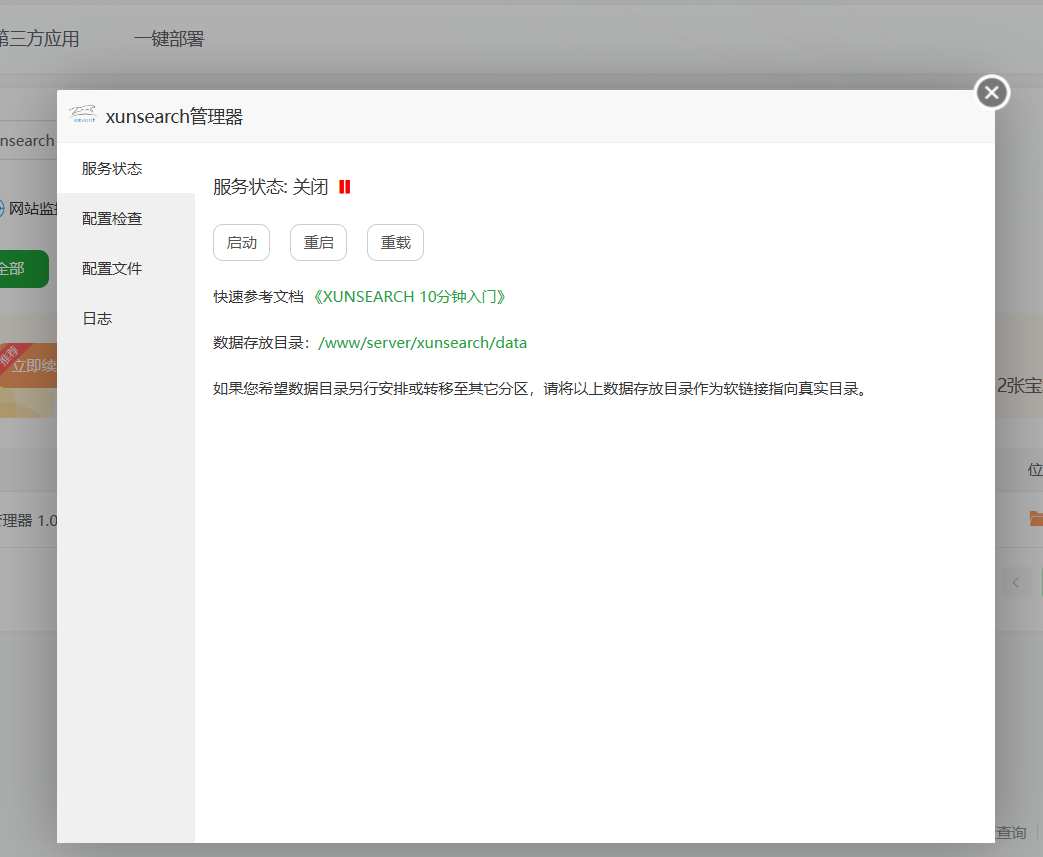Open the 一键部署 tab
Image resolution: width=1043 pixels, height=857 pixels.
tap(170, 37)
